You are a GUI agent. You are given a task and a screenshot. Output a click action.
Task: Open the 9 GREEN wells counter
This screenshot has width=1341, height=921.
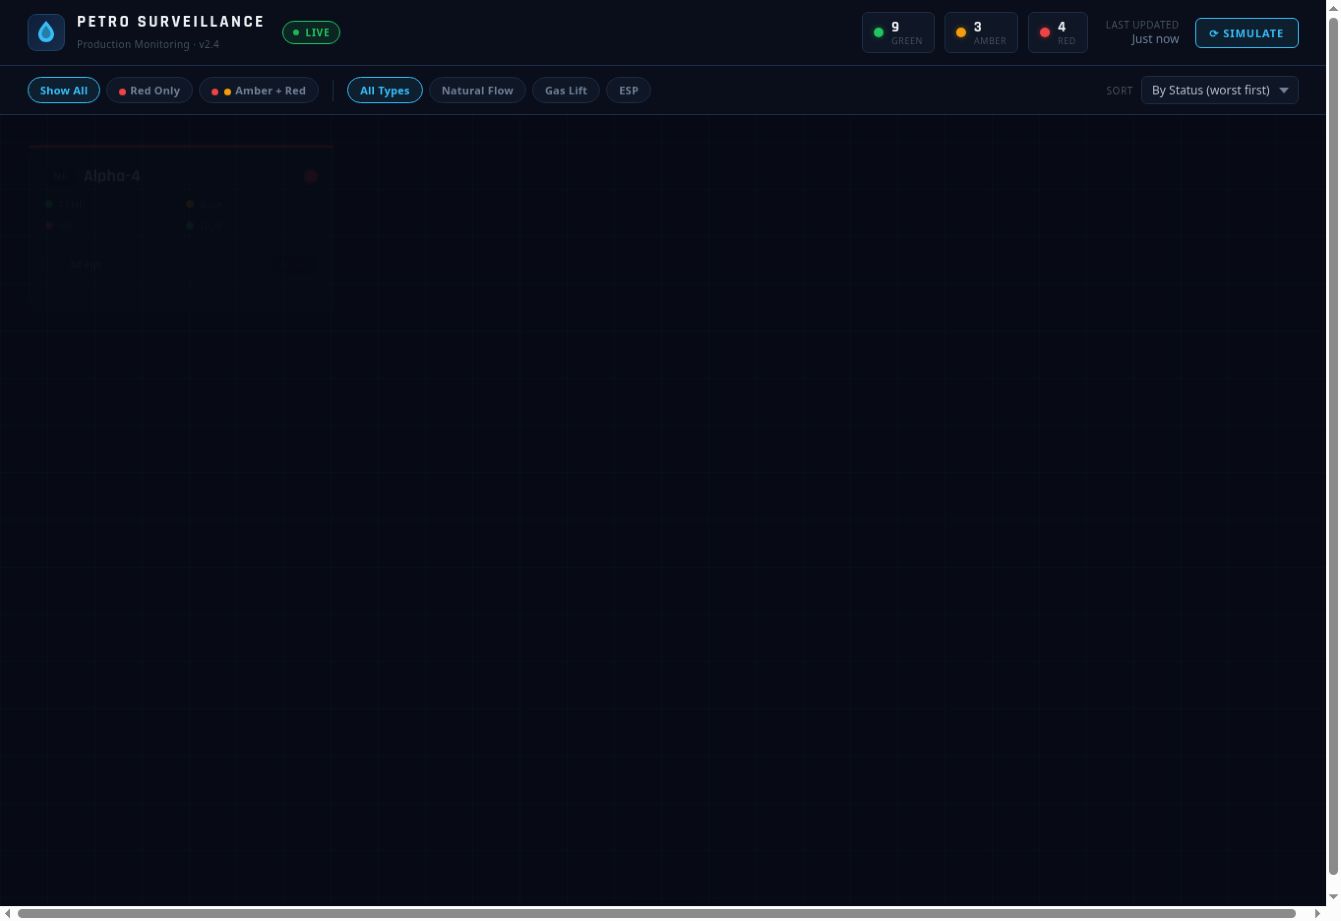[x=898, y=33]
